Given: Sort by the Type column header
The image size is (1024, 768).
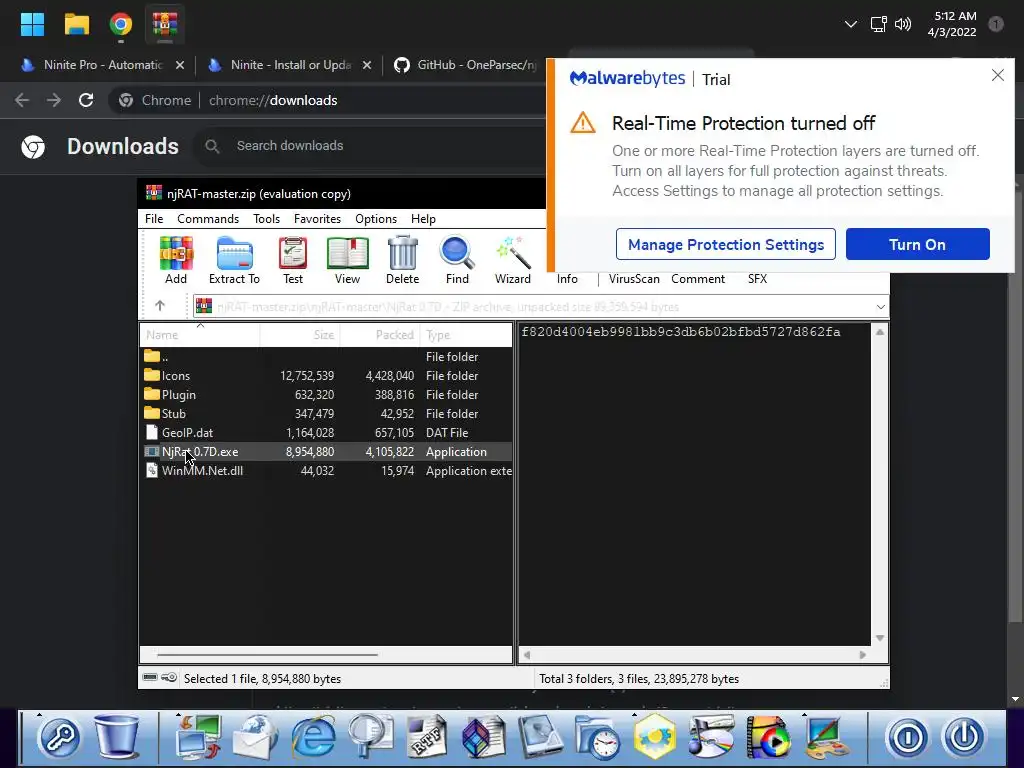Looking at the screenshot, I should [x=466, y=335].
